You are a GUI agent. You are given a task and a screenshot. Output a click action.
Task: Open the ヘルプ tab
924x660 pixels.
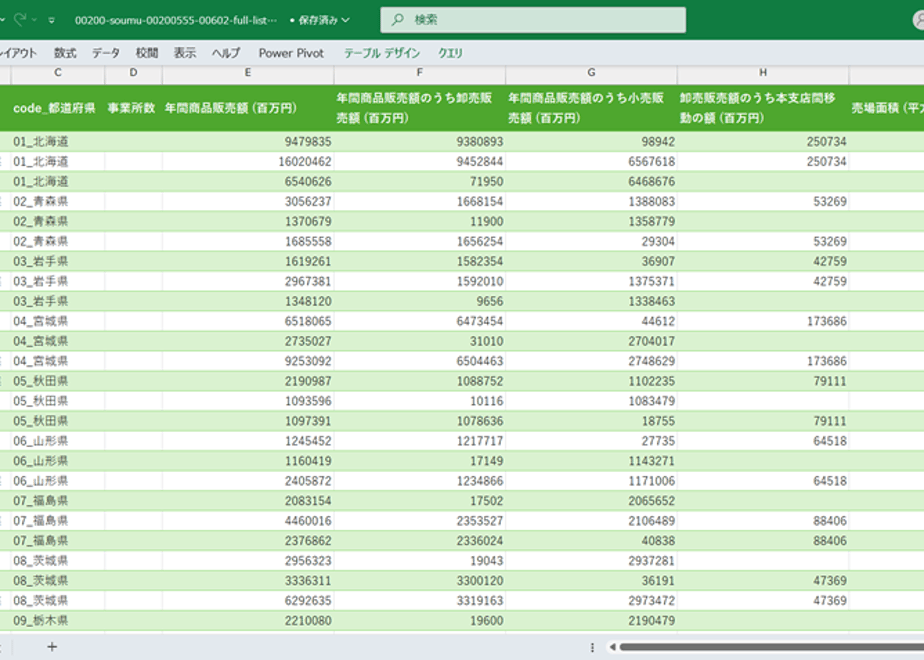(226, 53)
